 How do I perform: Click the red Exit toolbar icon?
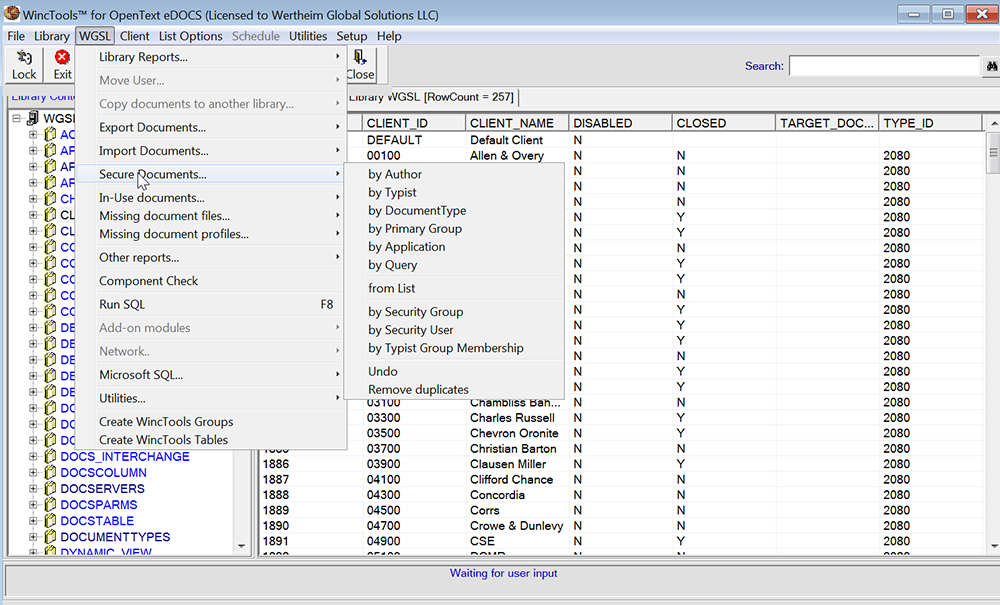(x=62, y=58)
